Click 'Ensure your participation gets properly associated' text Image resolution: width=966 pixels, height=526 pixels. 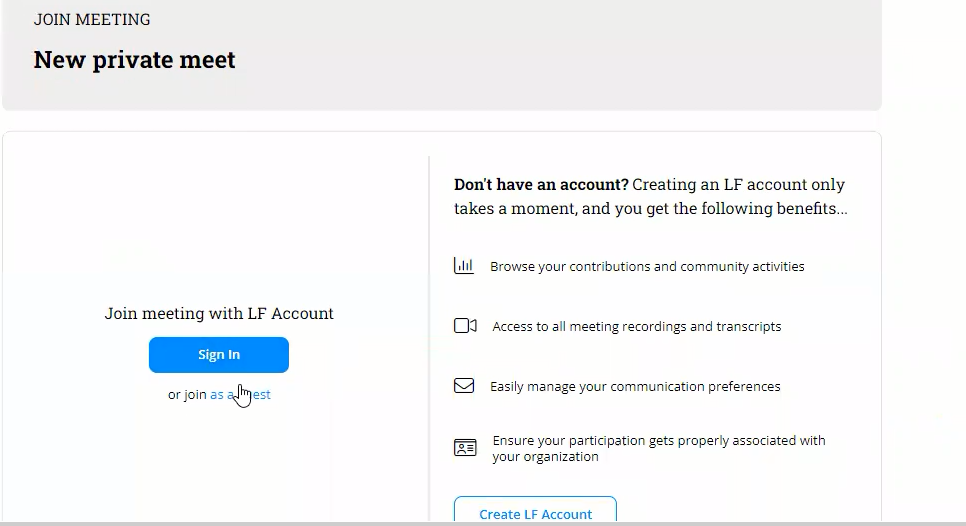tap(659, 441)
